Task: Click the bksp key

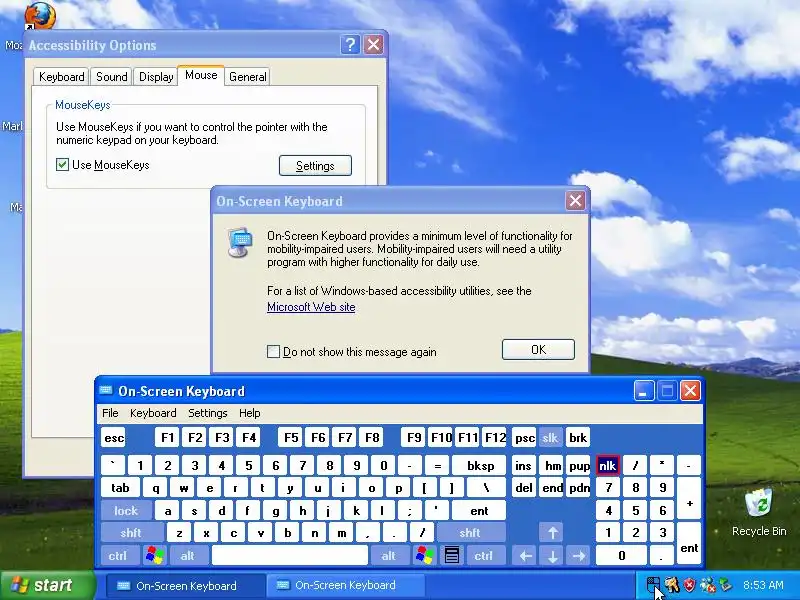Action: coord(480,465)
